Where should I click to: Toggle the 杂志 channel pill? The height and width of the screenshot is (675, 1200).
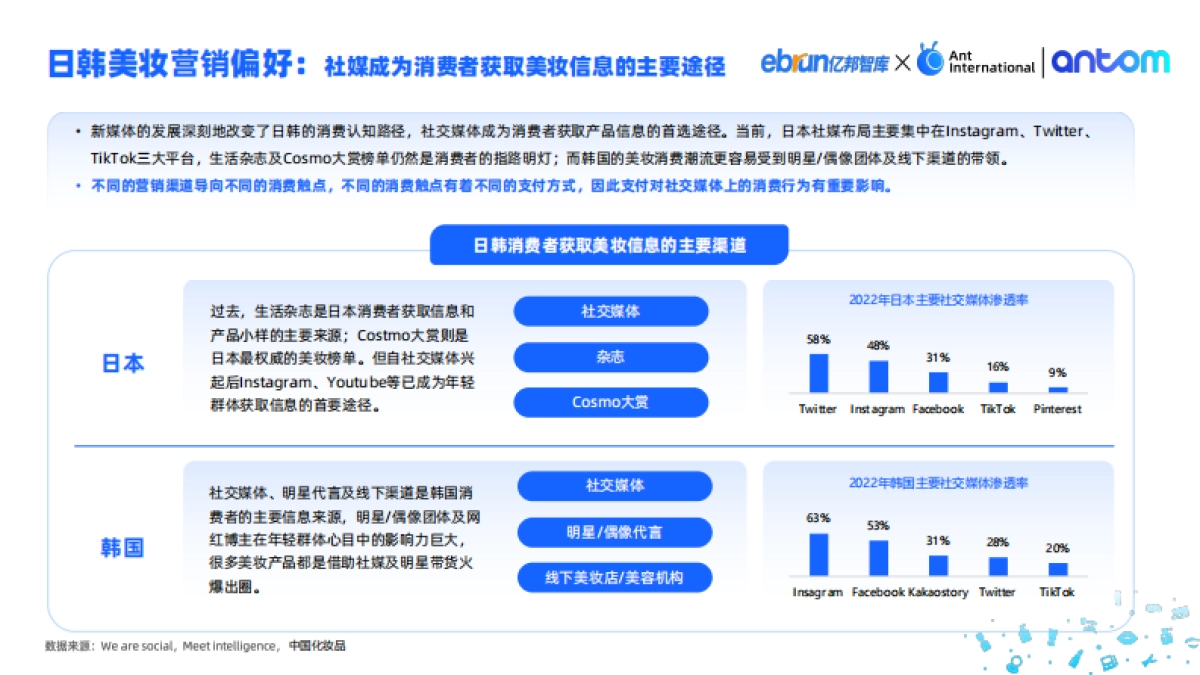(610, 357)
